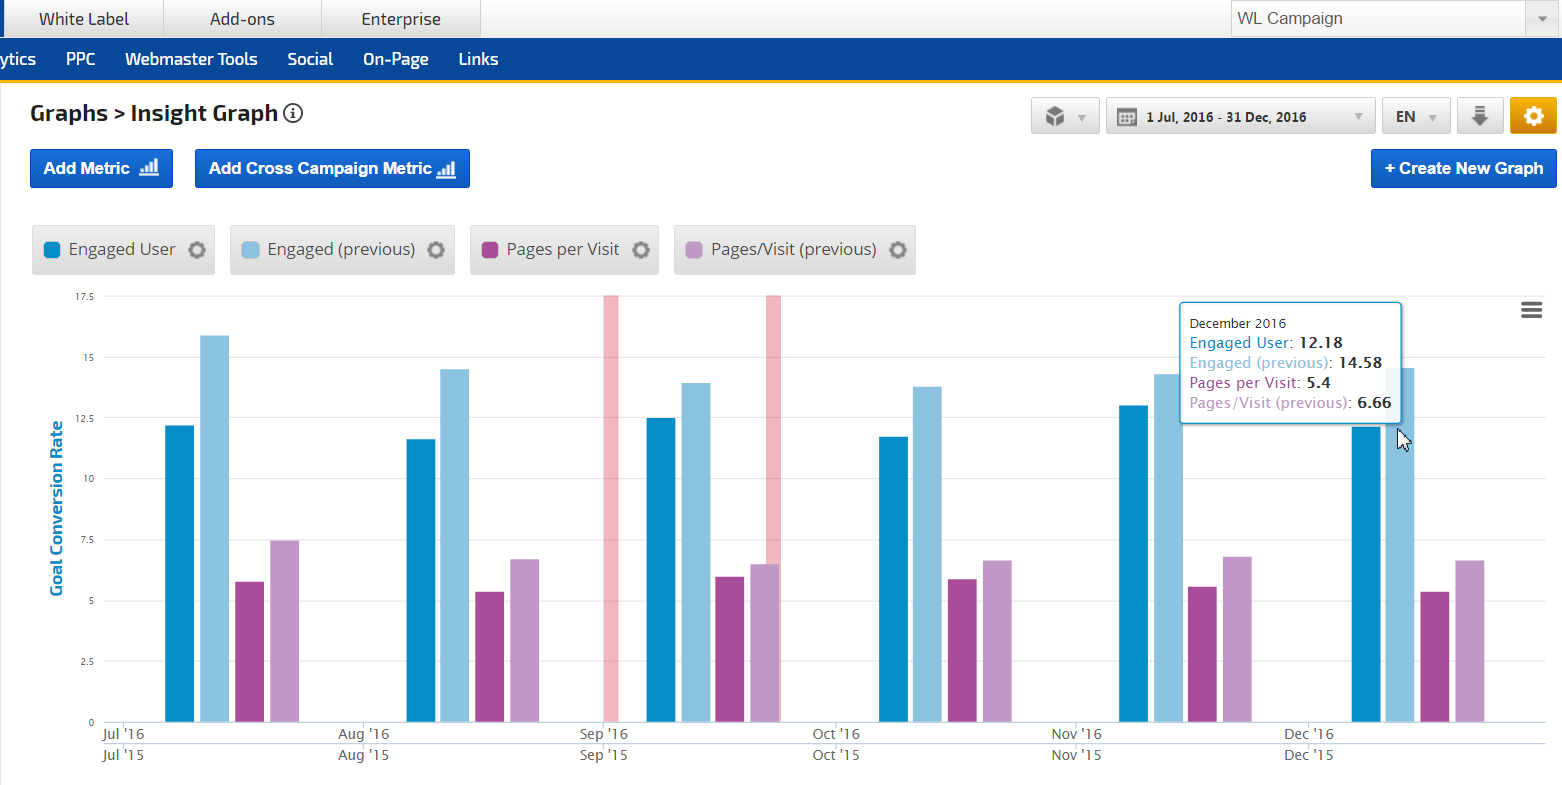Click the Create New Graph button
1562x785 pixels.
[x=1463, y=168]
